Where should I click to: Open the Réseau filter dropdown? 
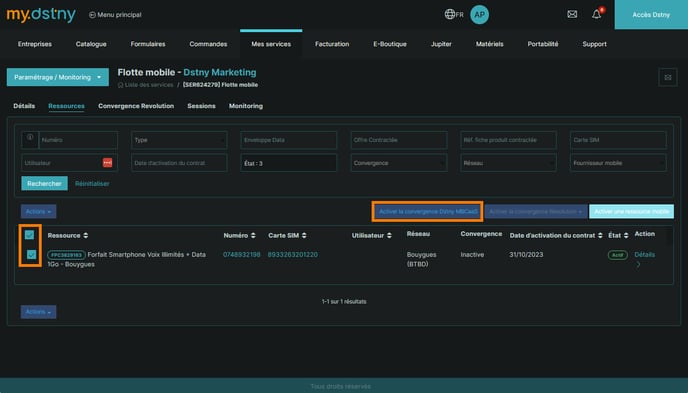[x=509, y=163]
